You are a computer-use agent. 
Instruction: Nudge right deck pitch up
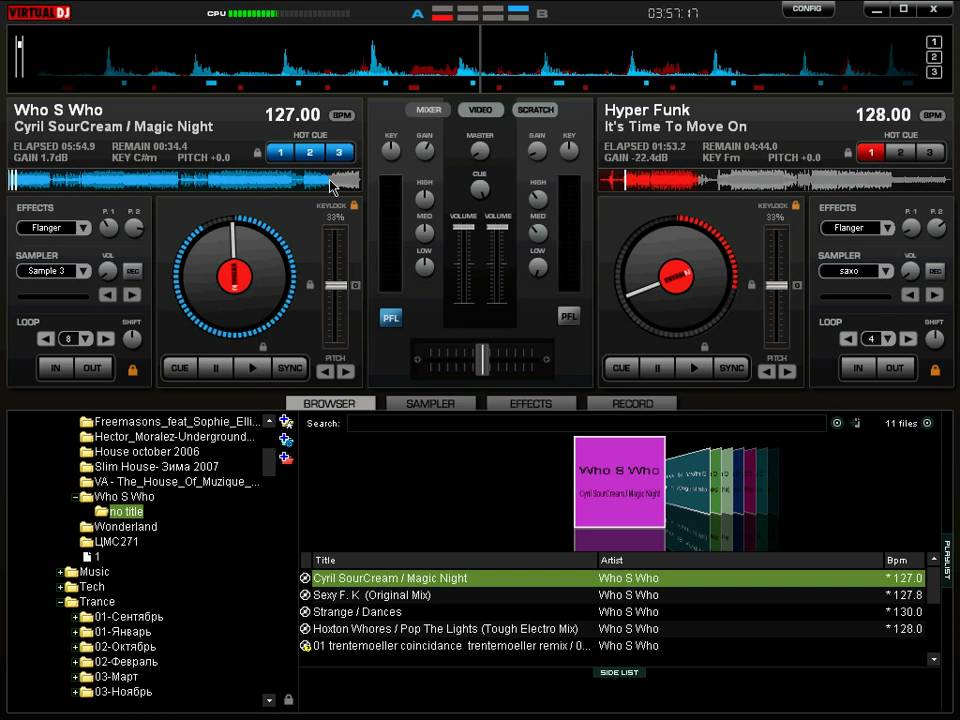click(x=787, y=372)
